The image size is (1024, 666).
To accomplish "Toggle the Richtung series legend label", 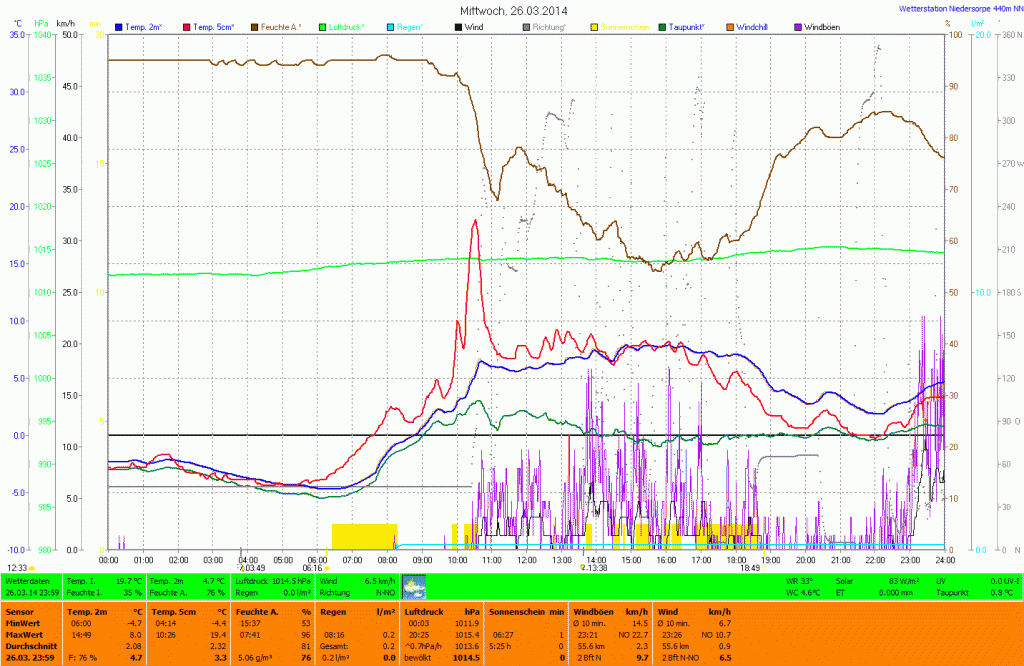I will click(549, 25).
